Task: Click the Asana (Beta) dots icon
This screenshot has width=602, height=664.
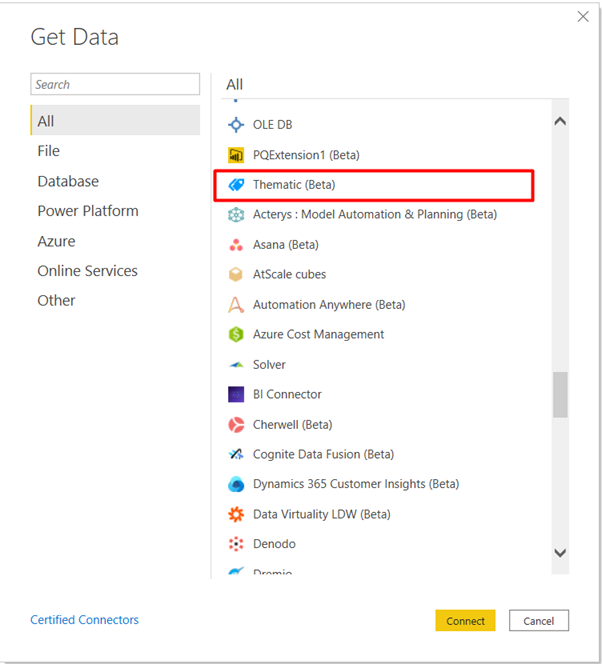Action: (236, 245)
